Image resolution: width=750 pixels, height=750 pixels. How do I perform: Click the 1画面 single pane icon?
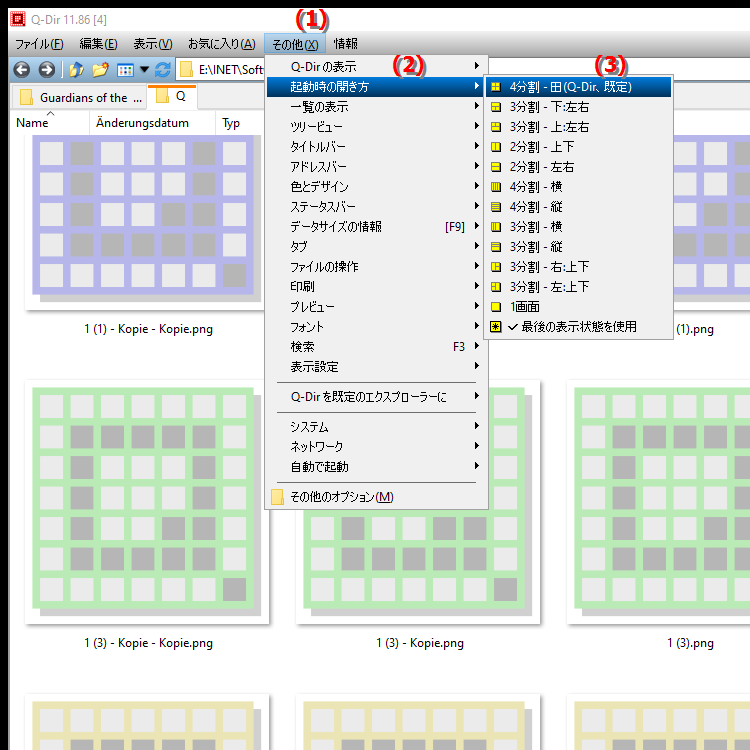[x=496, y=307]
